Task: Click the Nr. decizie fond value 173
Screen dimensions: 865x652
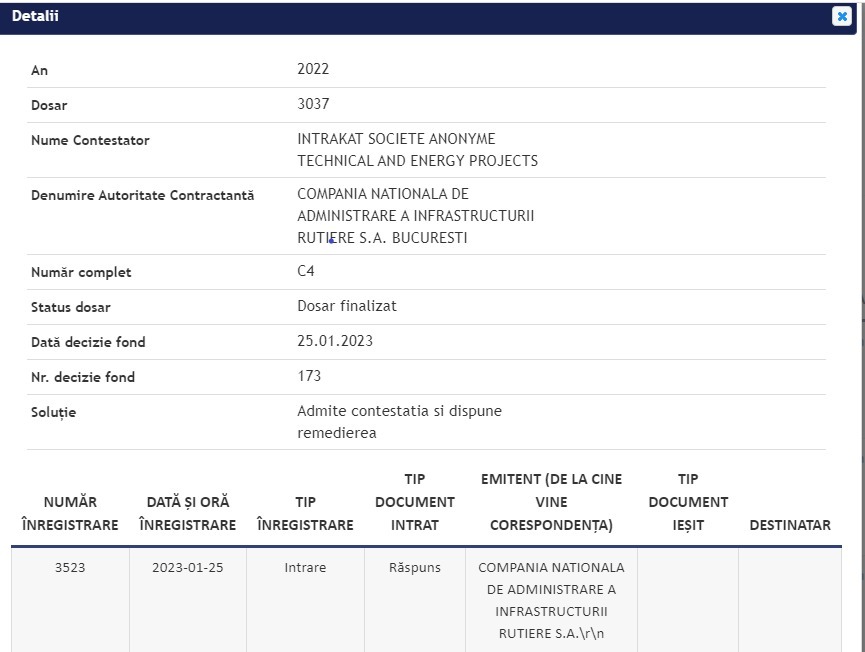Action: click(x=309, y=376)
